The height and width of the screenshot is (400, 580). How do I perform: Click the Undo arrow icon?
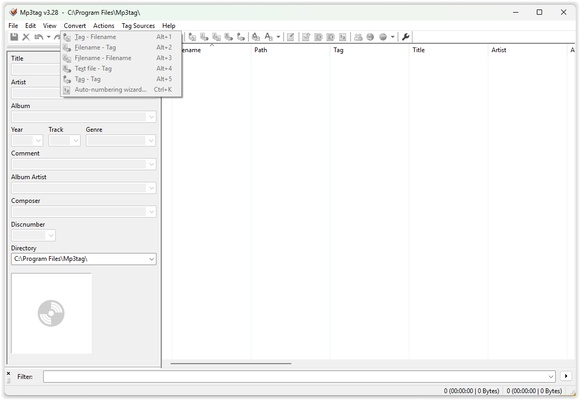click(x=38, y=37)
